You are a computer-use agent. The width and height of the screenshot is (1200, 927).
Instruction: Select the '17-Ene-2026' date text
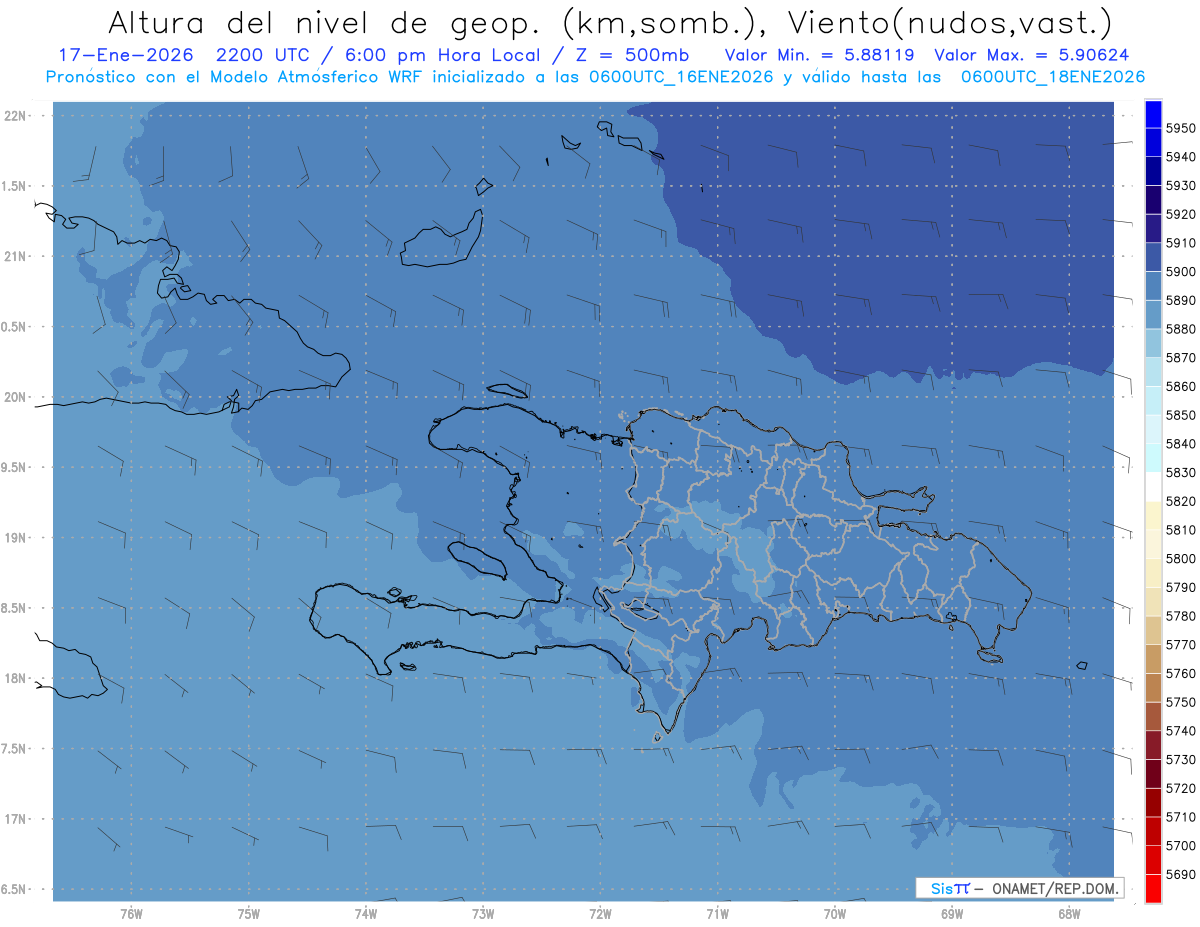click(124, 55)
